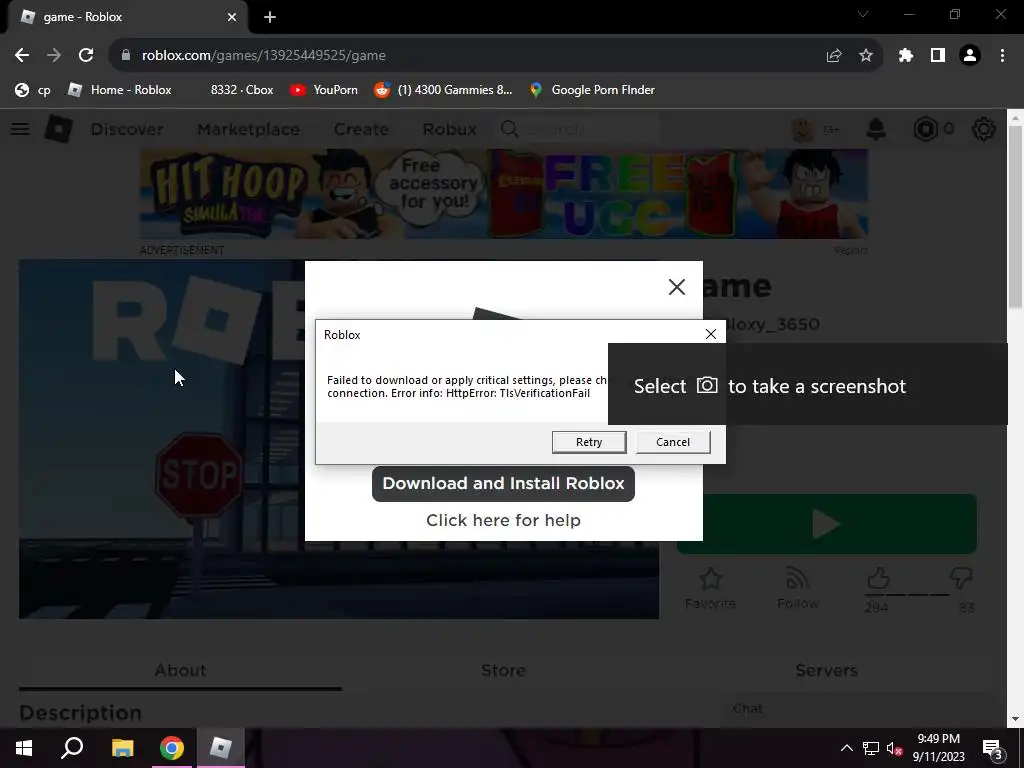Click the thumbs down dislike icon

[961, 578]
